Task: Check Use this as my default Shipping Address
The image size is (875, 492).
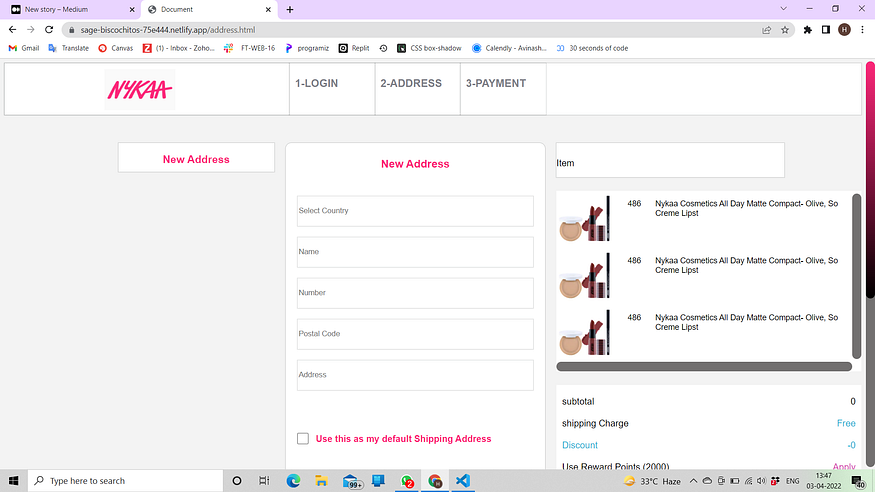Action: 303,438
